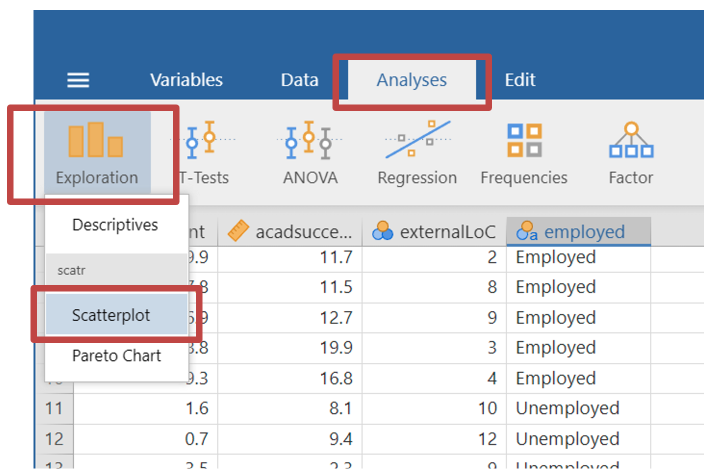The image size is (712, 474).
Task: Select row 11 header in the data grid
Action: pos(55,408)
